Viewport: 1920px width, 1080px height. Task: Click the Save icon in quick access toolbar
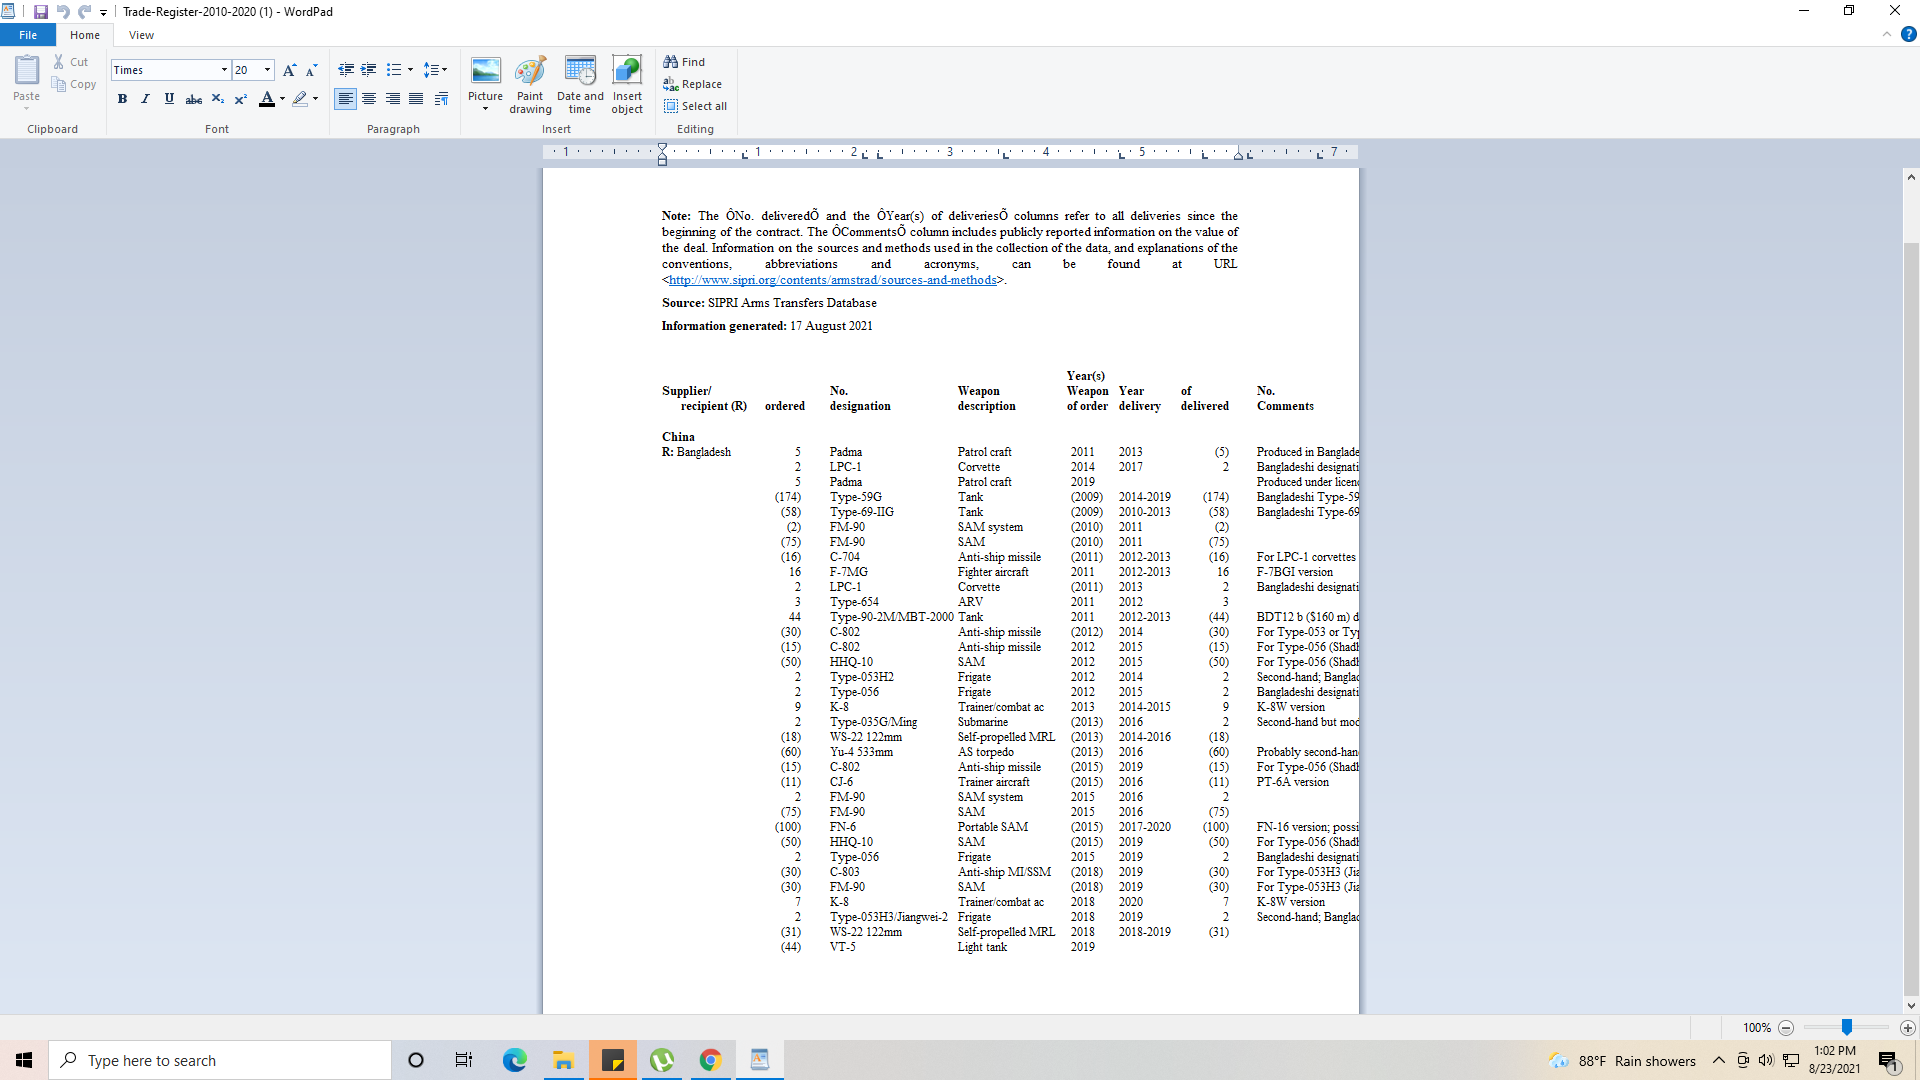tap(40, 12)
